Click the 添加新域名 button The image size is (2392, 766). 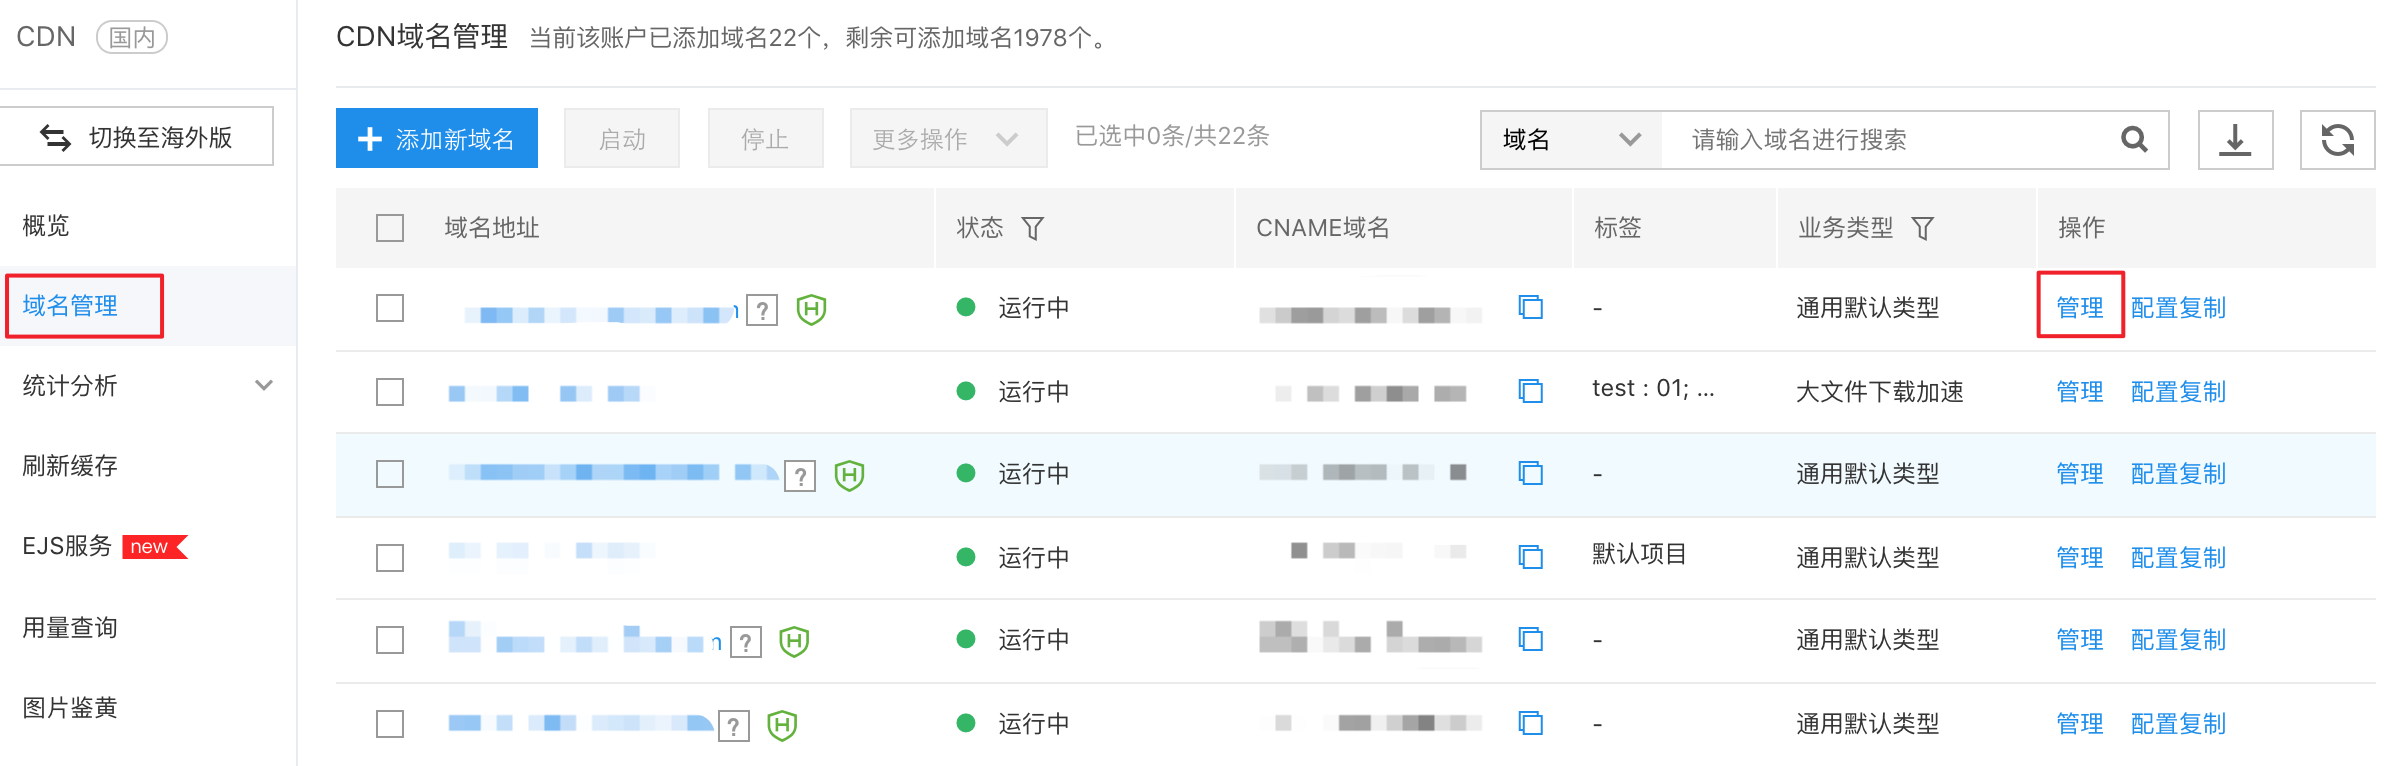[x=437, y=139]
